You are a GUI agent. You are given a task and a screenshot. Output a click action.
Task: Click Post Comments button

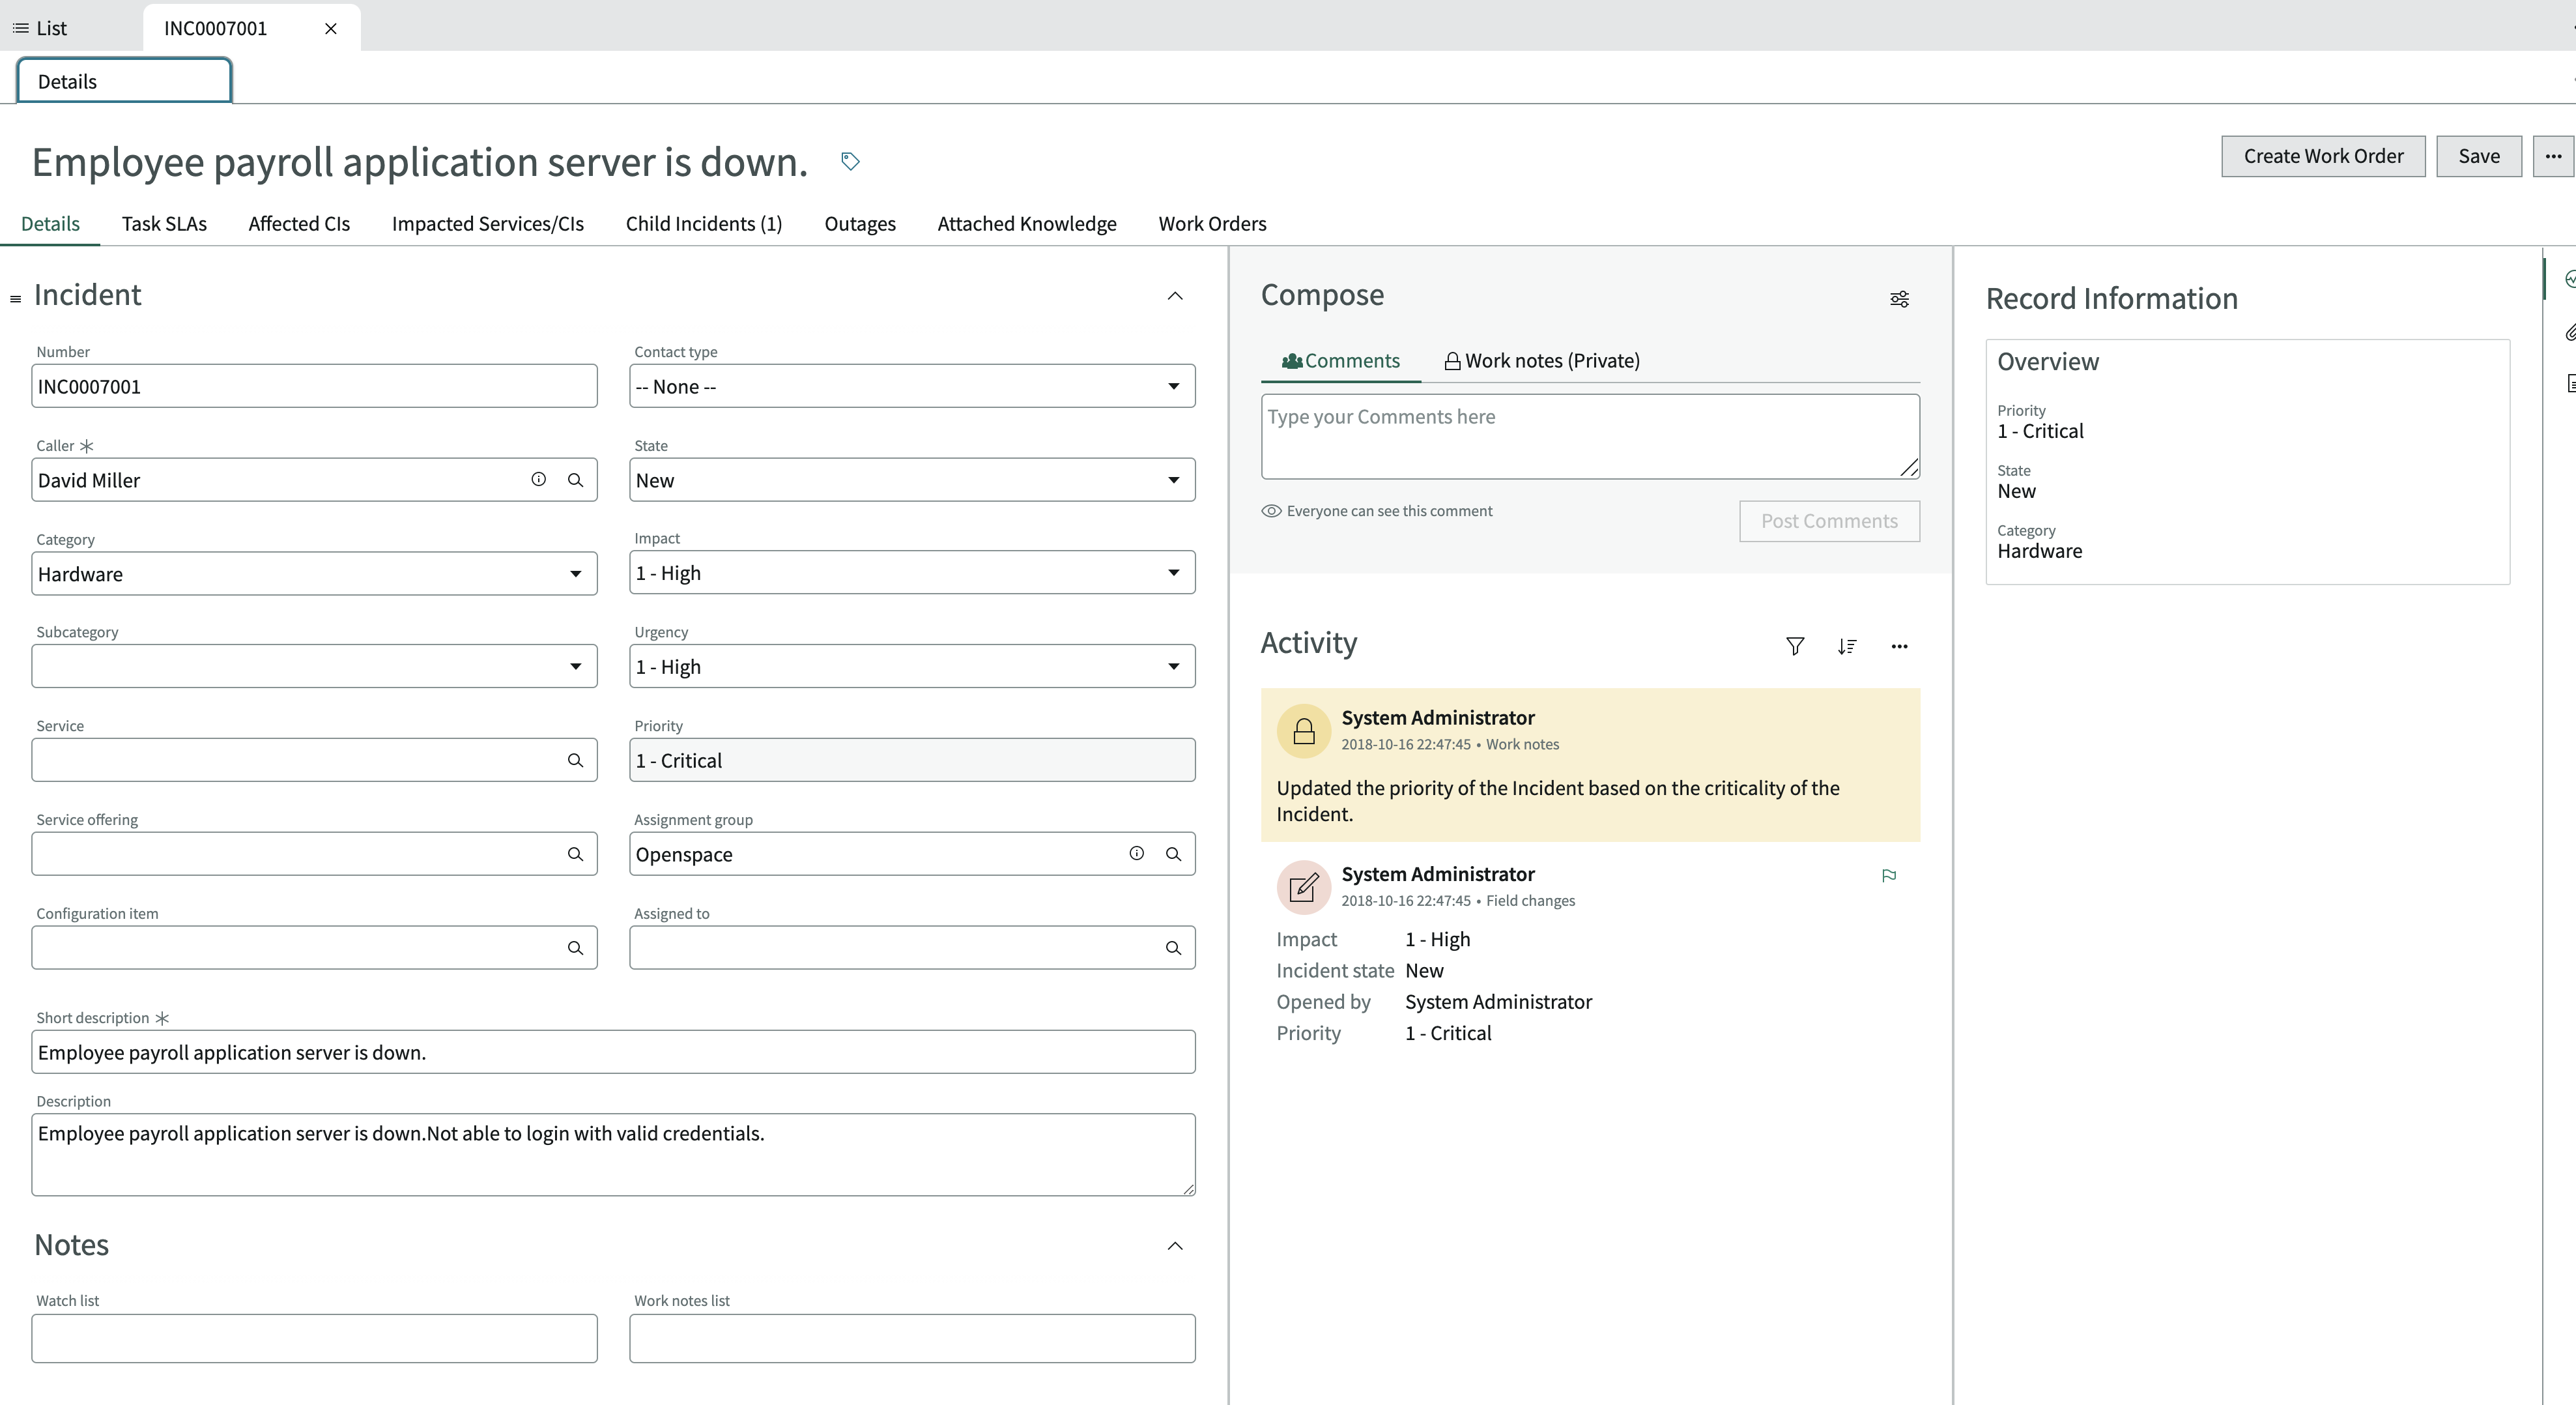(1829, 521)
